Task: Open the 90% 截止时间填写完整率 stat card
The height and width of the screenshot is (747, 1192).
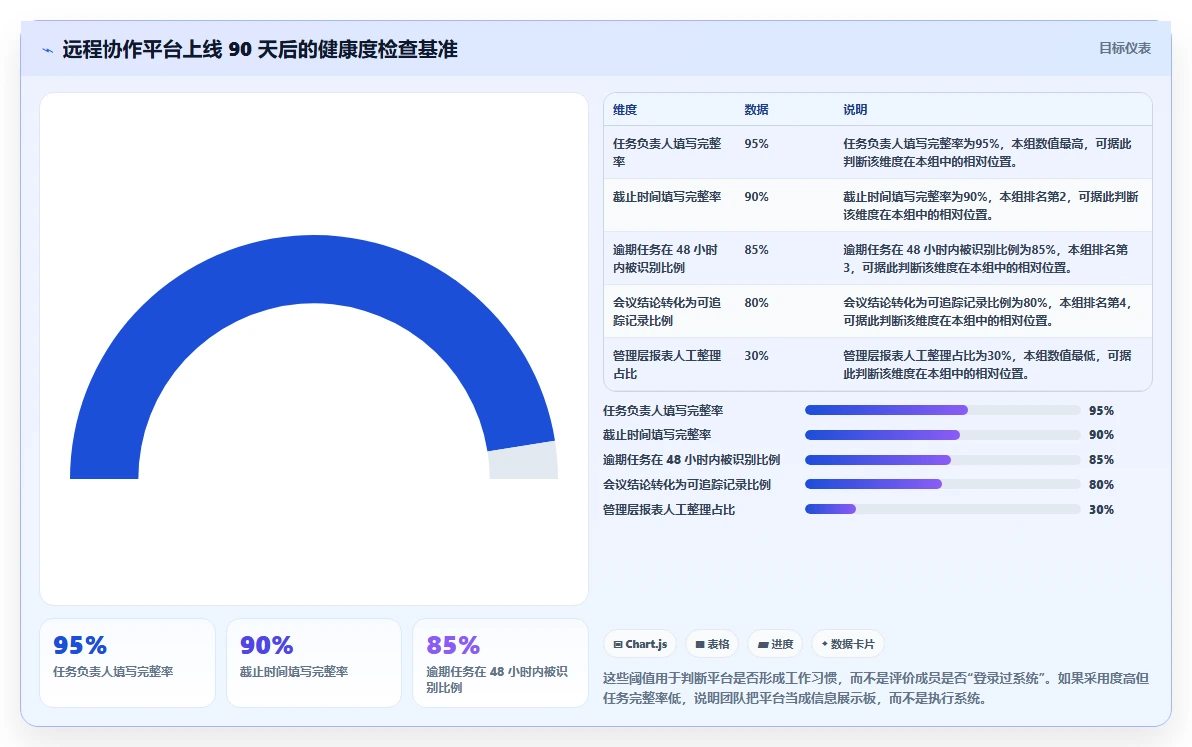Action: 314,663
